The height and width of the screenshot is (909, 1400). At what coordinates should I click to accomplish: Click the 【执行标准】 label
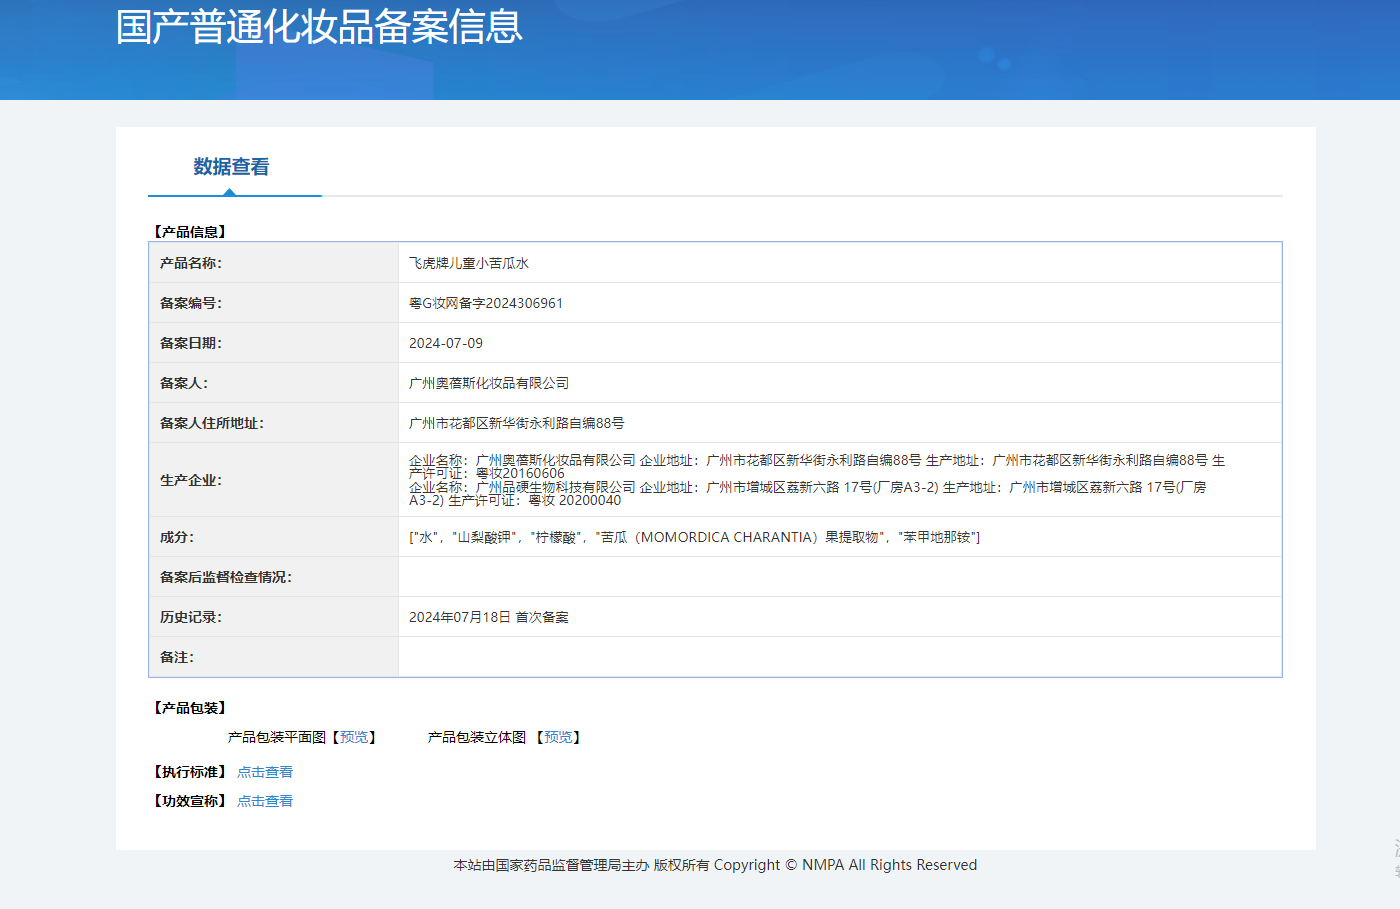(x=189, y=772)
